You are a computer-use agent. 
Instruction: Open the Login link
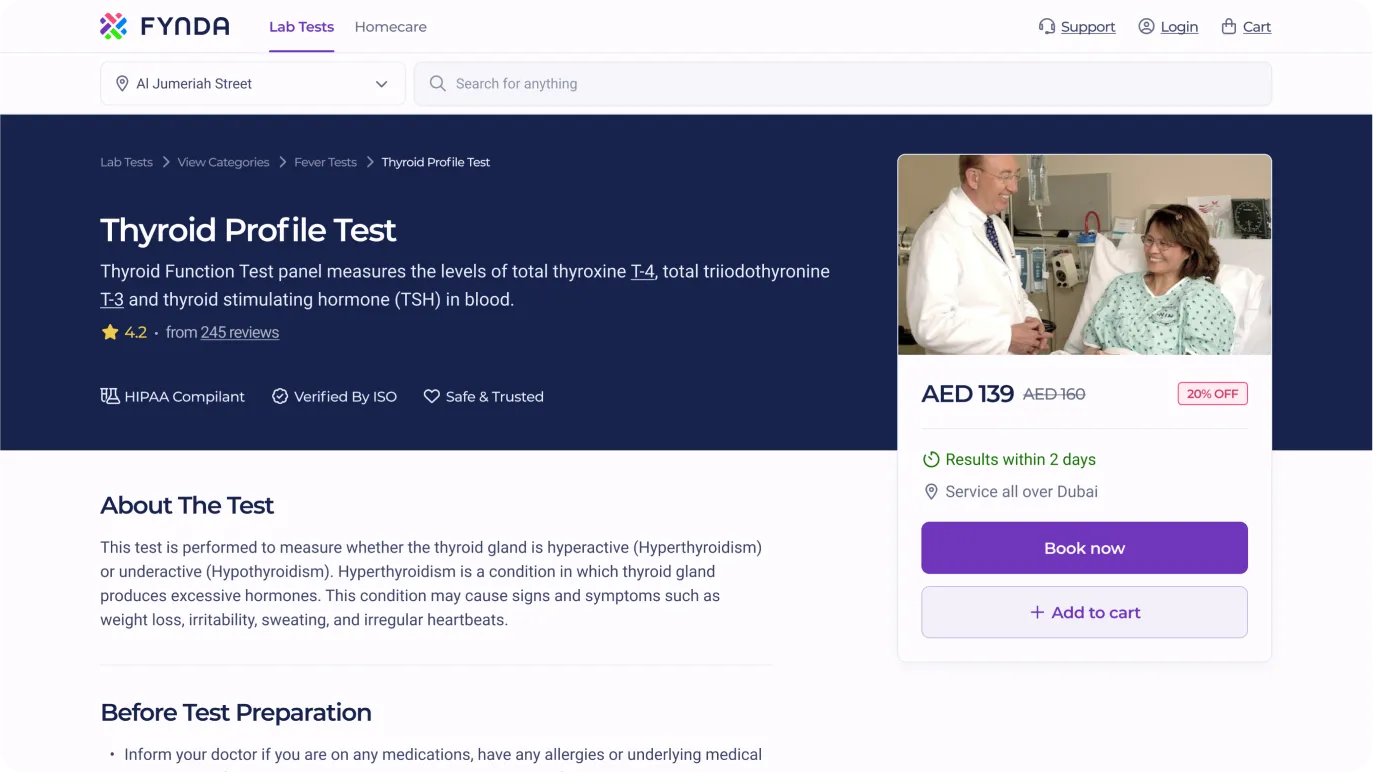(x=1179, y=27)
